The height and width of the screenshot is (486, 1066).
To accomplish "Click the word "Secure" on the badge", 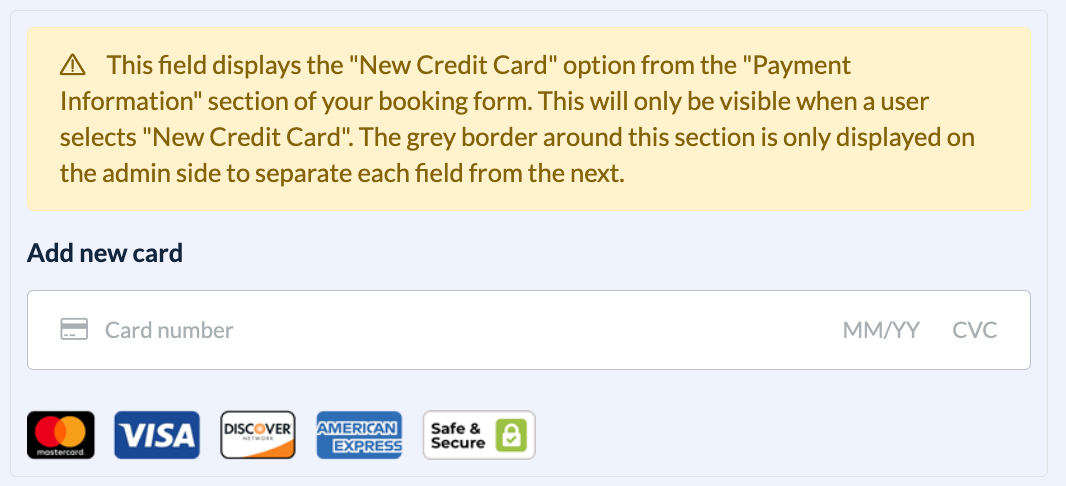I will coord(458,443).
